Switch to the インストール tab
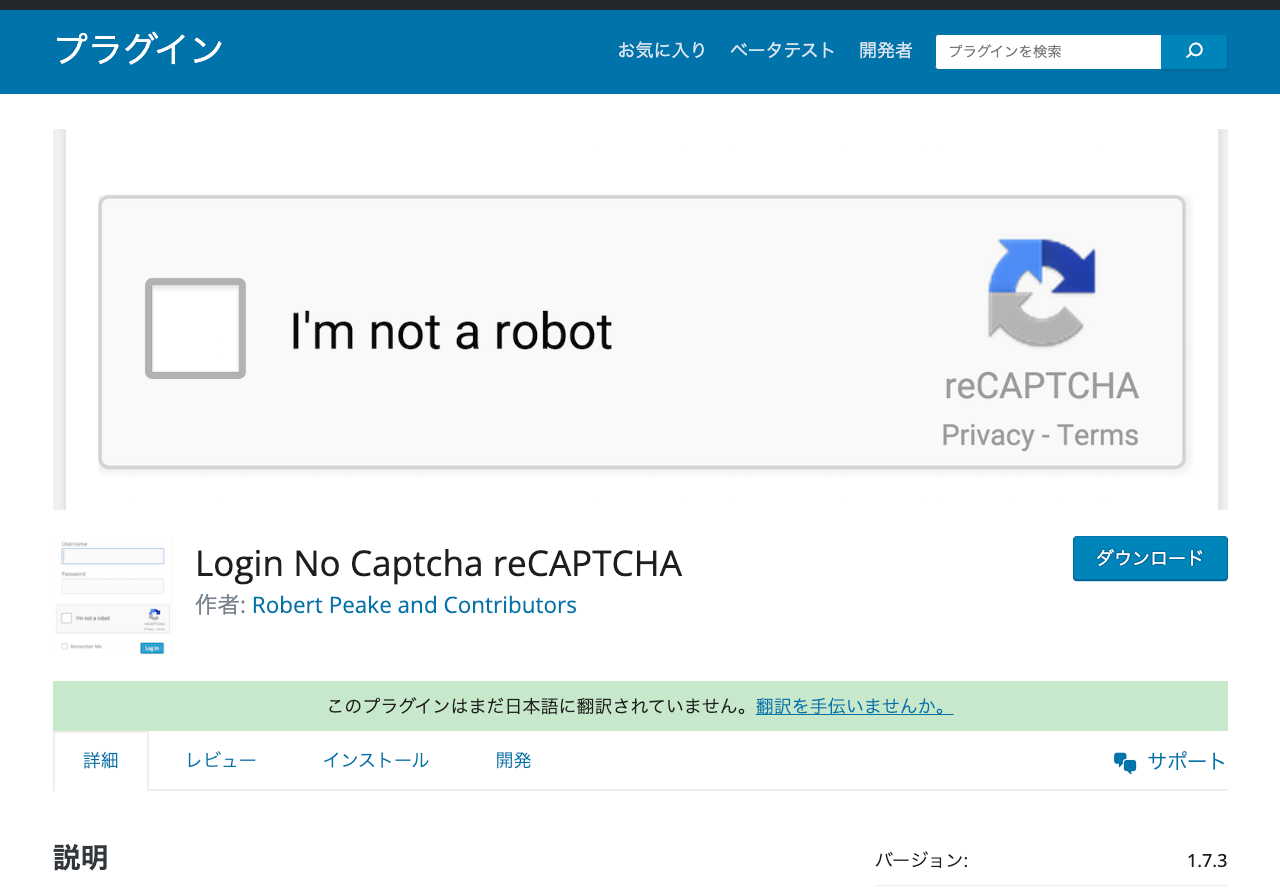This screenshot has width=1280, height=890. (x=376, y=761)
